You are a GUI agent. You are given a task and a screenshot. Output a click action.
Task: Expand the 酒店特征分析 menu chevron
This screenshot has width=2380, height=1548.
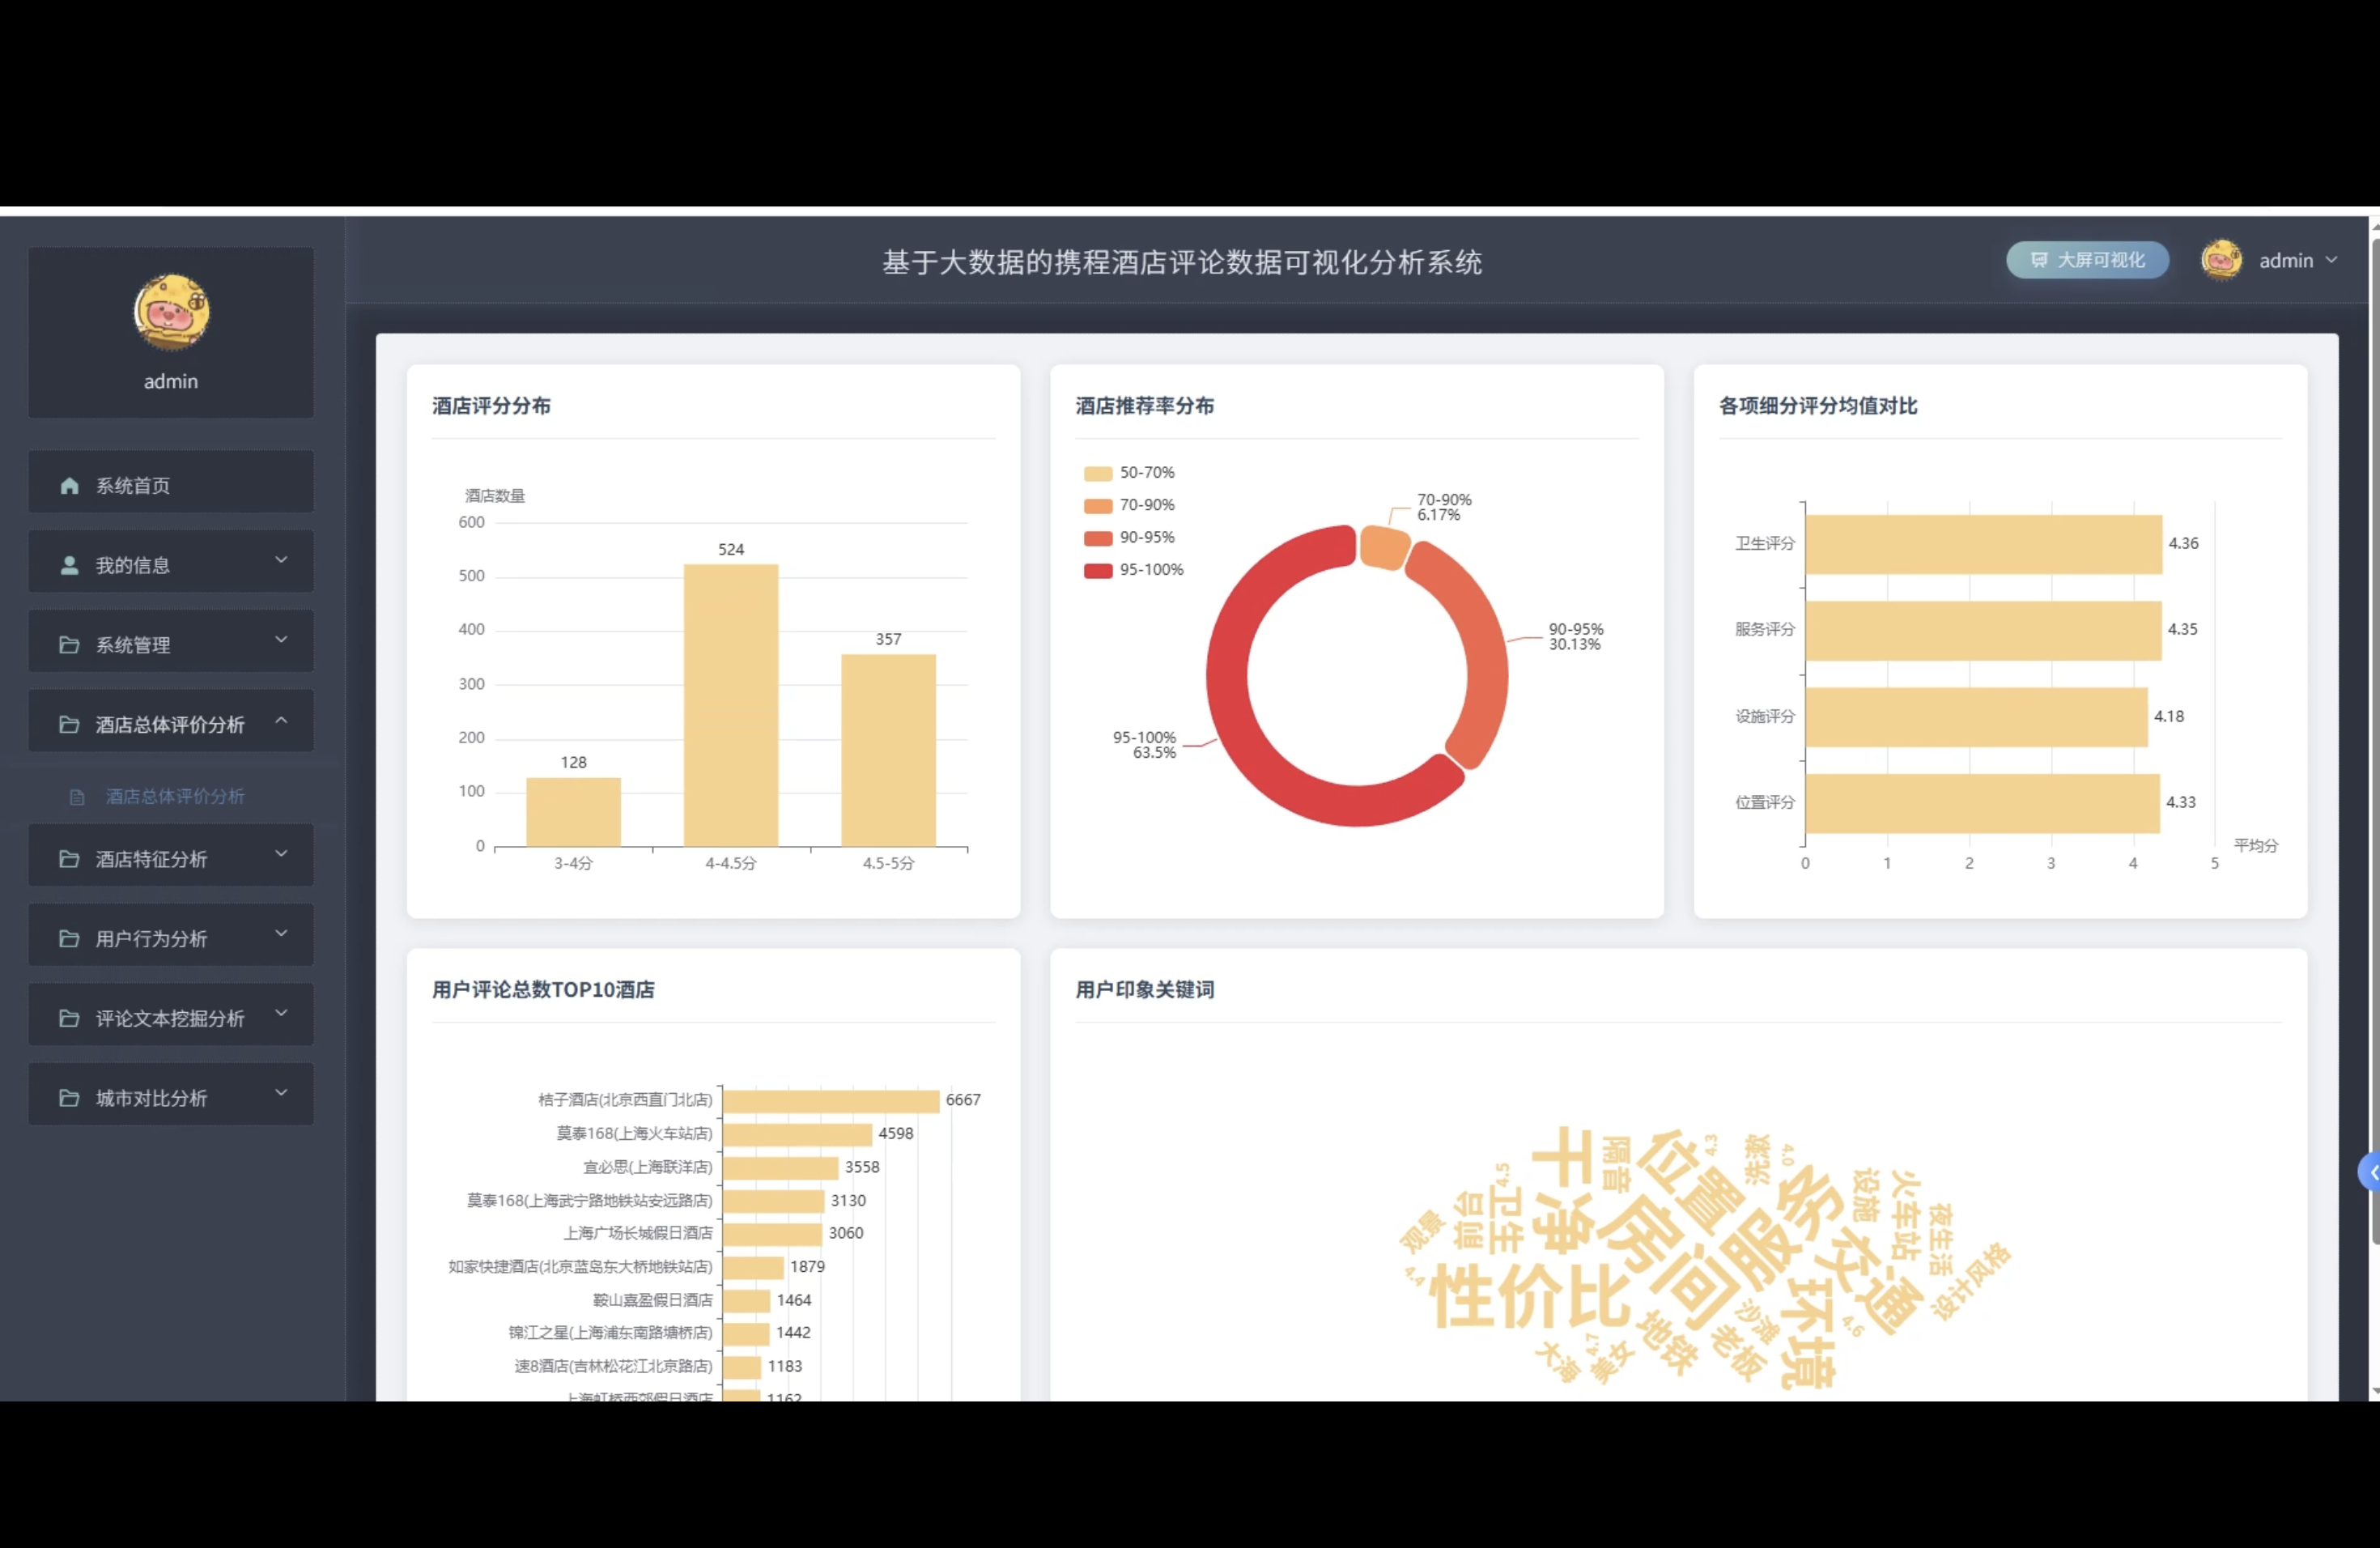pyautogui.click(x=281, y=854)
